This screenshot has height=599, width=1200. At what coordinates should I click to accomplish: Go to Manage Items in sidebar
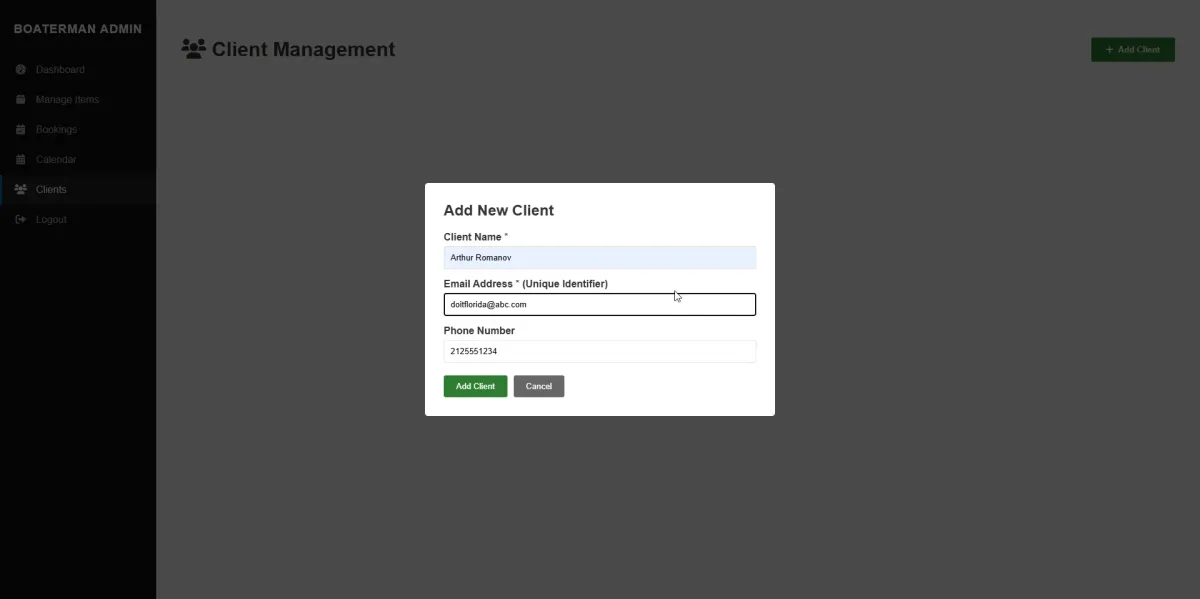click(67, 100)
